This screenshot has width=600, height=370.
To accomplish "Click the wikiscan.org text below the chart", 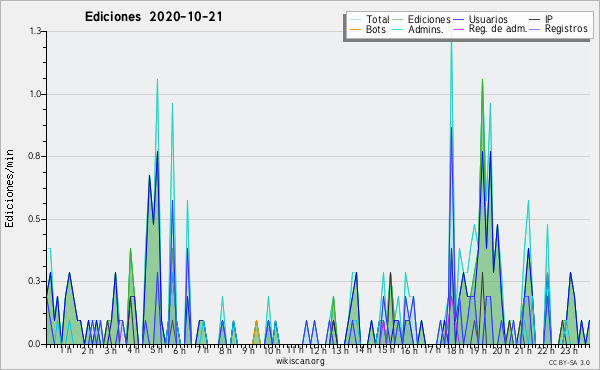I will click(x=300, y=361).
